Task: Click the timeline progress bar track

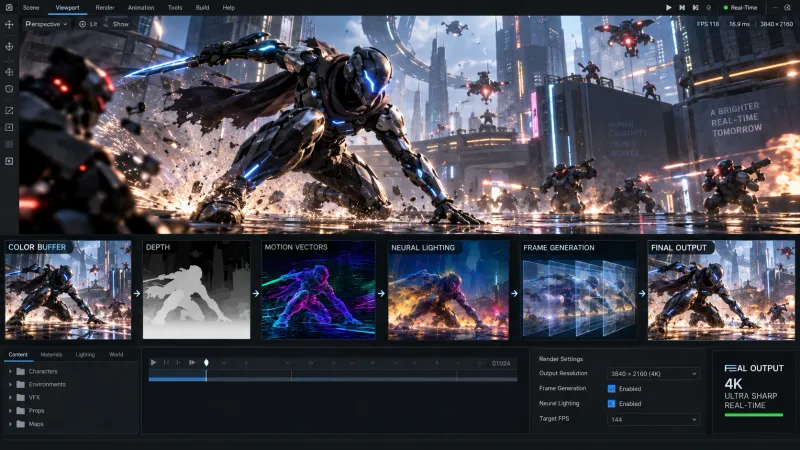Action: pos(333,379)
